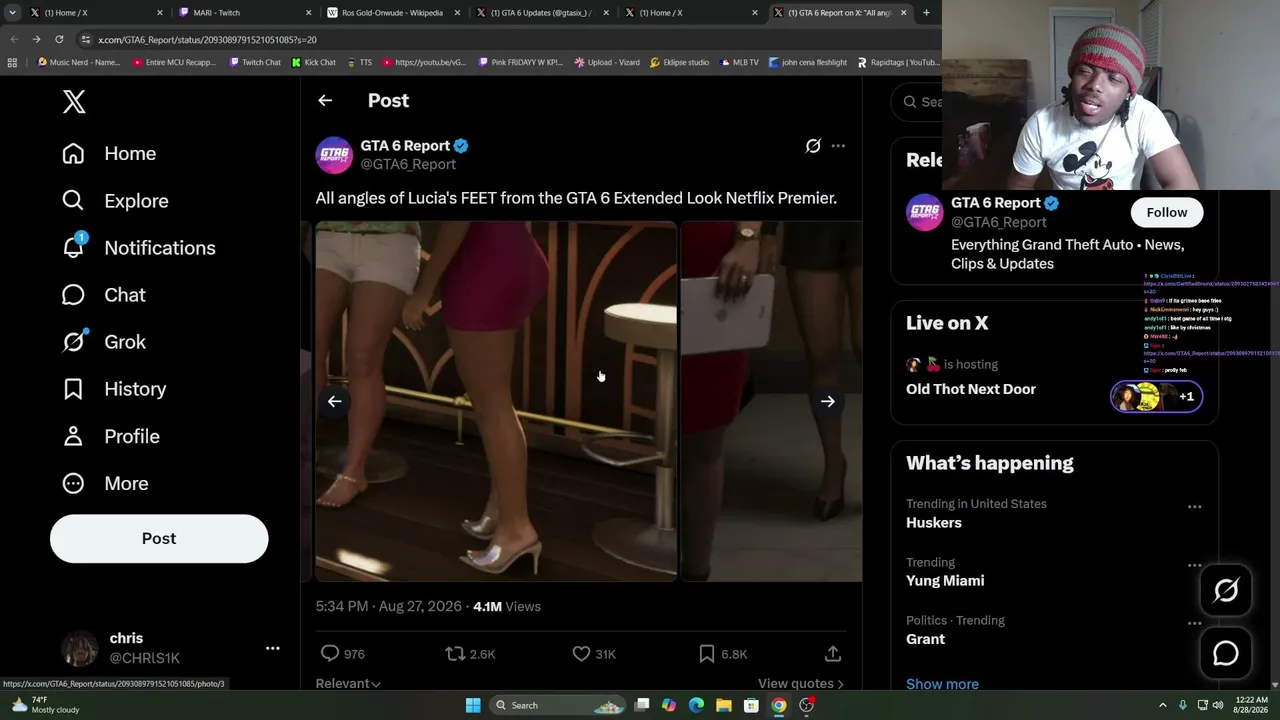The image size is (1280, 720).
Task: Click Show more under What's happening
Action: tap(942, 684)
